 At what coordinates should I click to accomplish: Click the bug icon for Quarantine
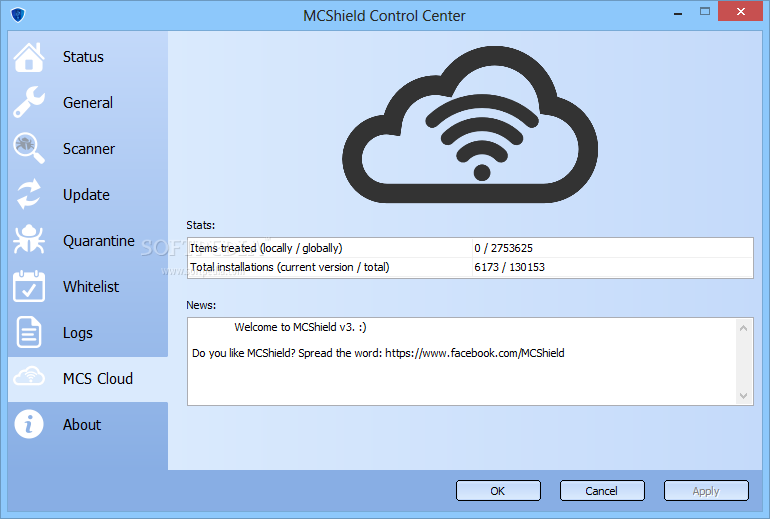(29, 240)
